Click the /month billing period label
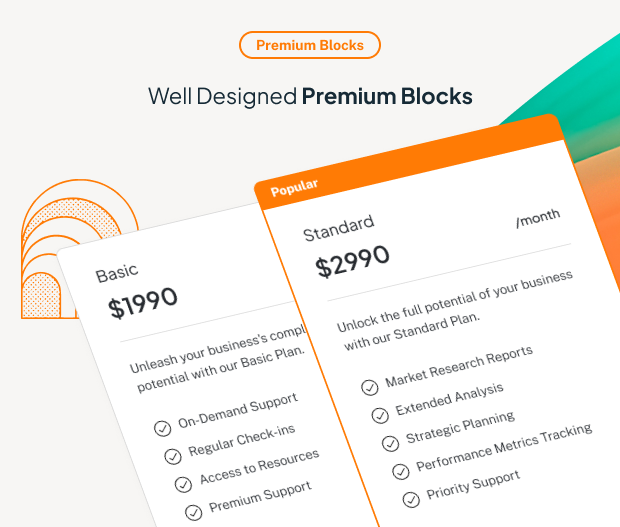Viewport: 620px width, 527px height. point(538,216)
